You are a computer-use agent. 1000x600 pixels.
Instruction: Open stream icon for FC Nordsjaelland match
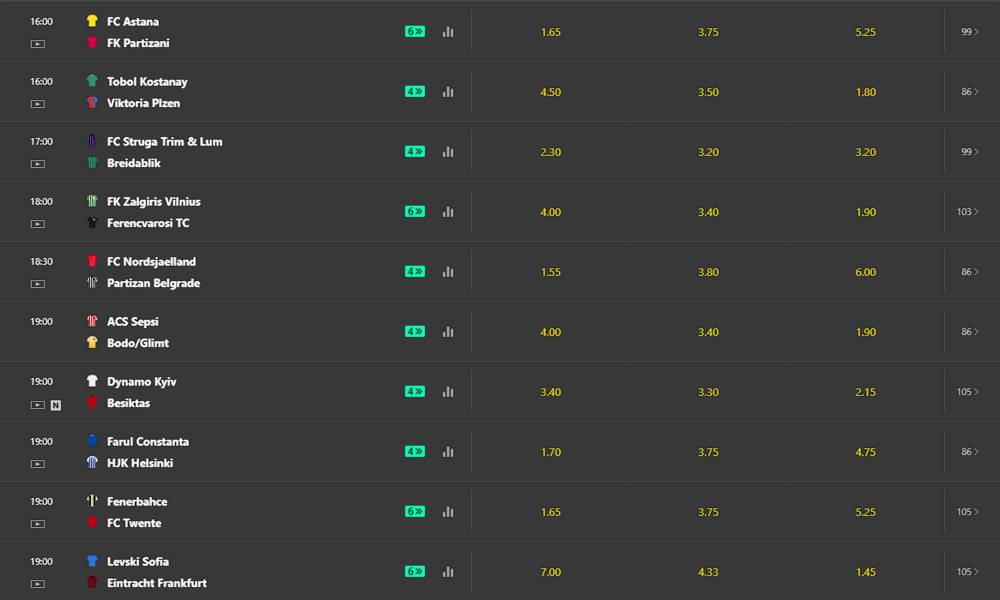pyautogui.click(x=38, y=284)
